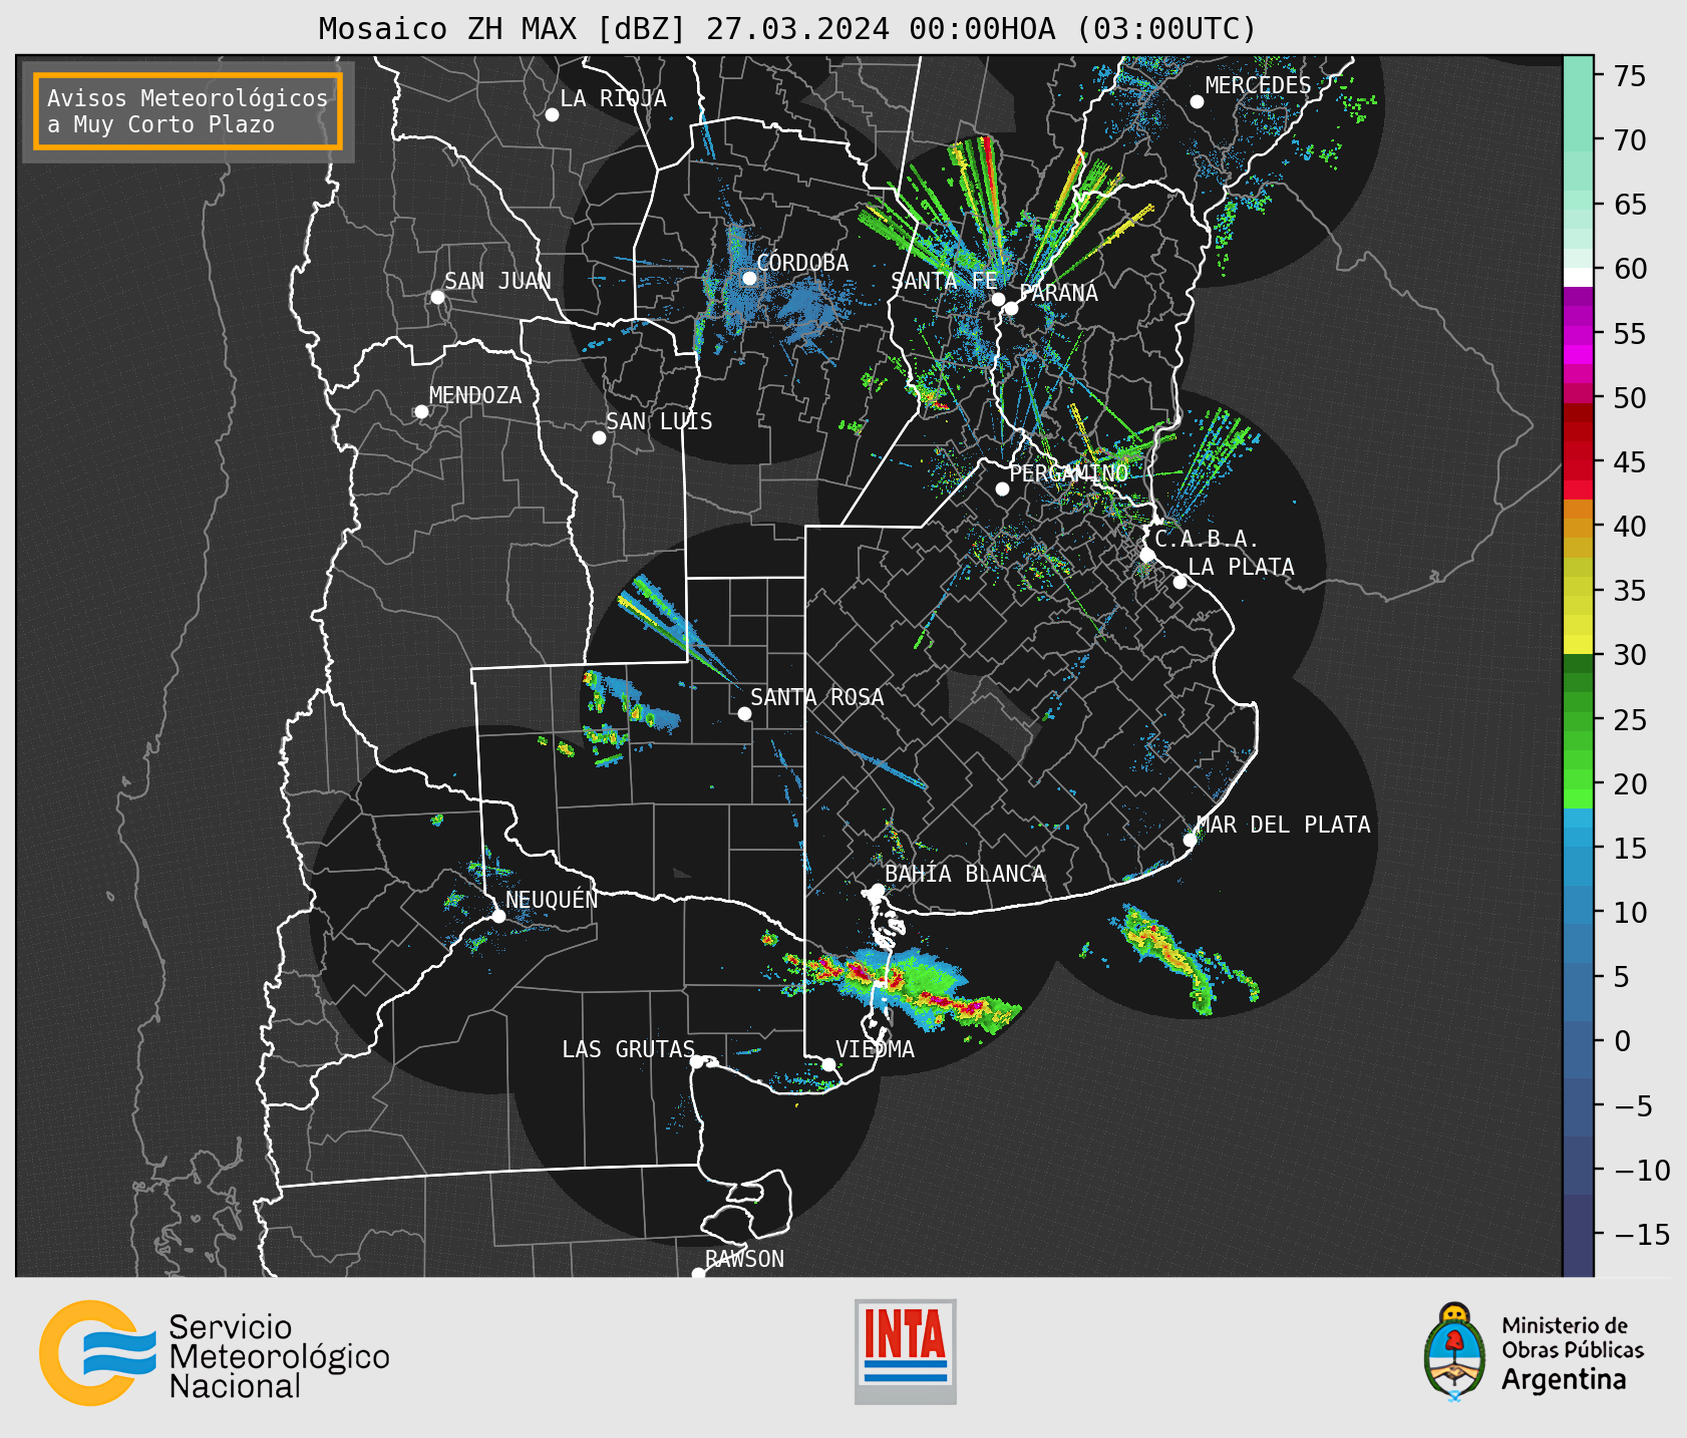This screenshot has height=1438, width=1687.
Task: Click the San Luis city marker
Action: 599,438
